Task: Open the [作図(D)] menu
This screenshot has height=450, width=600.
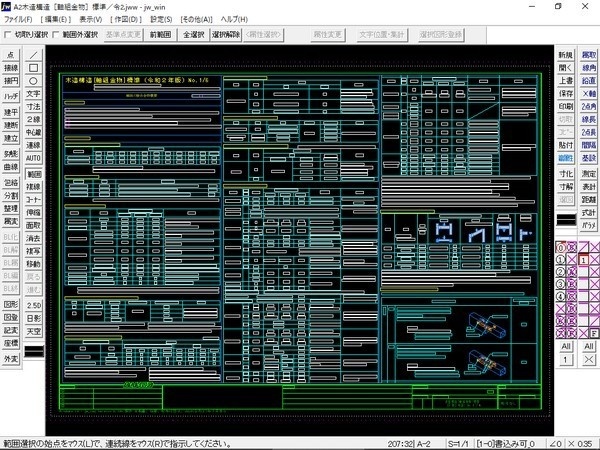Action: [x=126, y=19]
